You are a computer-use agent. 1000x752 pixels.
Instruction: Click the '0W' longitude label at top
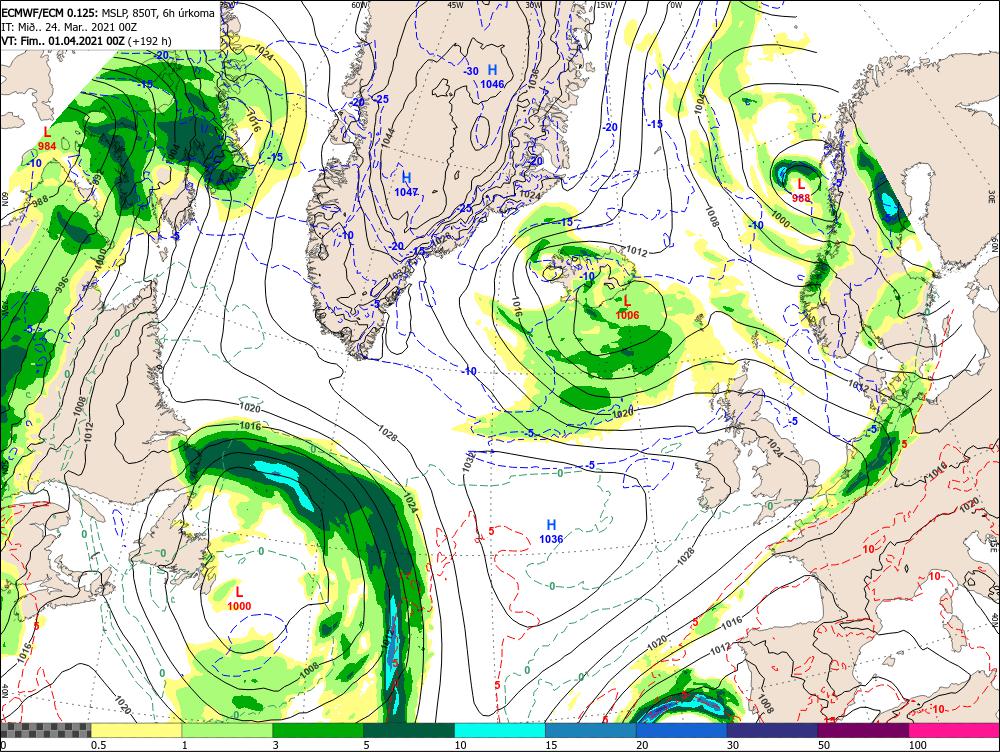tap(675, 5)
